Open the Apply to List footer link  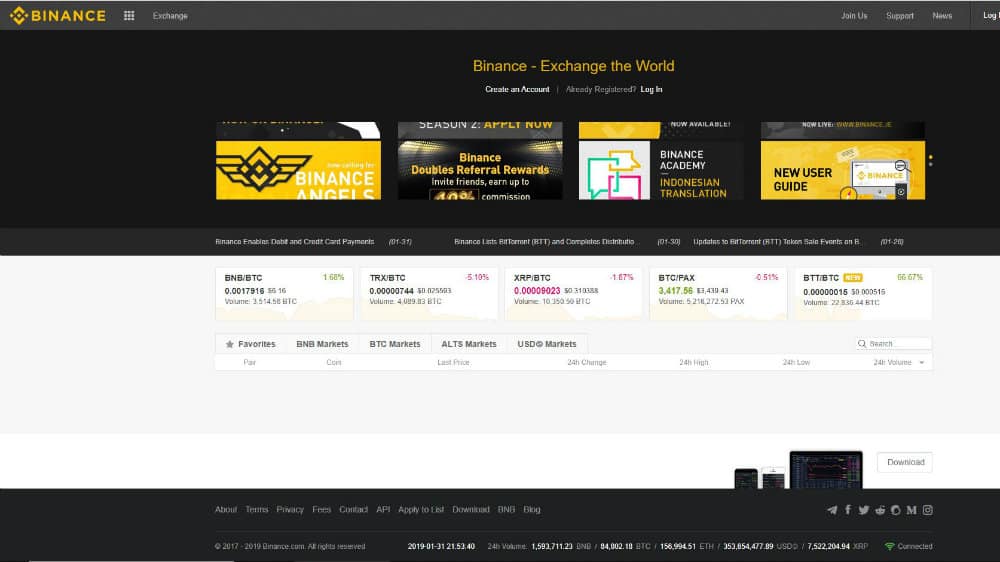point(421,510)
